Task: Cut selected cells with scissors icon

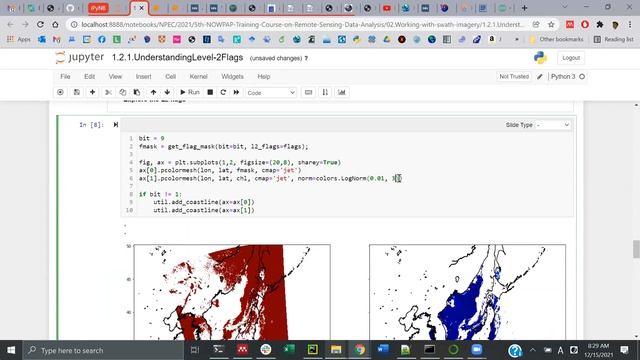Action: 108,92
